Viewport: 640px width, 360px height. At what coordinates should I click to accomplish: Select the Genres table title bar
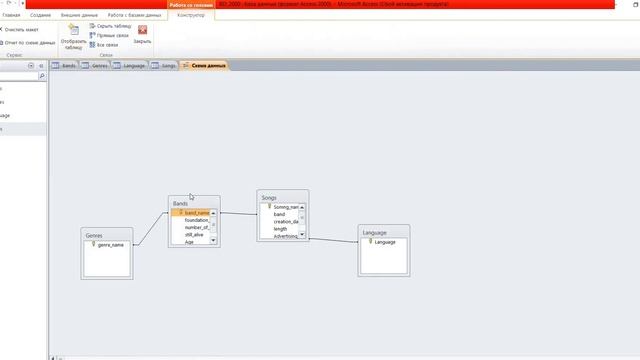point(107,236)
